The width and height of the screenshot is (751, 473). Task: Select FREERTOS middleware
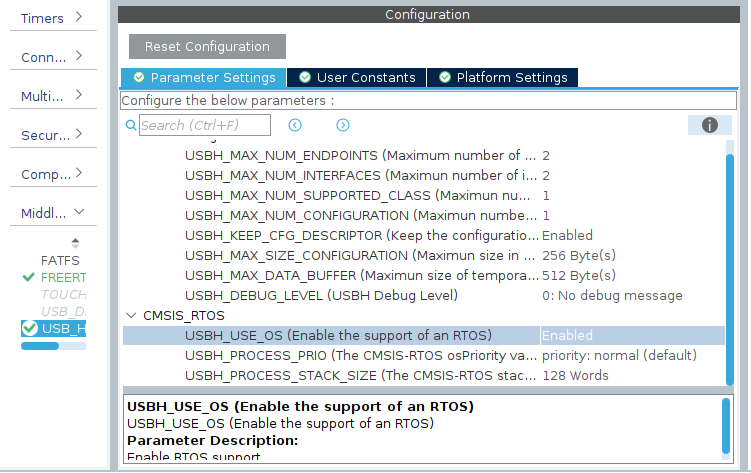(x=63, y=278)
